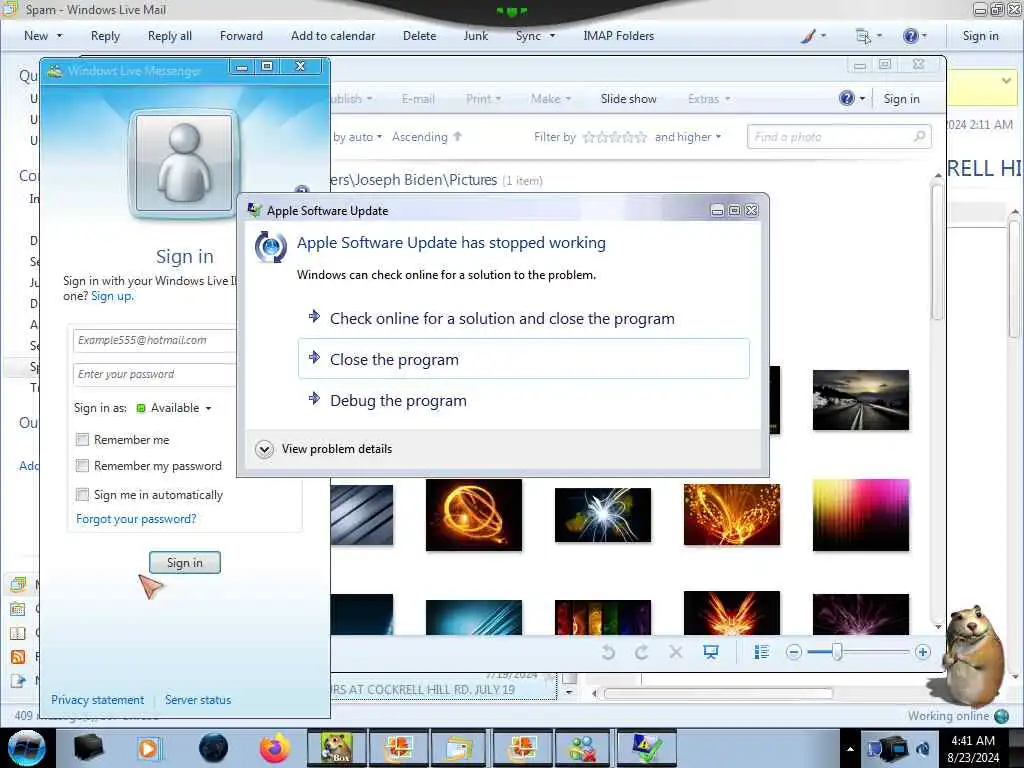Click the Messenger Sign in button
Screen dimensions: 1024x768
185,562
